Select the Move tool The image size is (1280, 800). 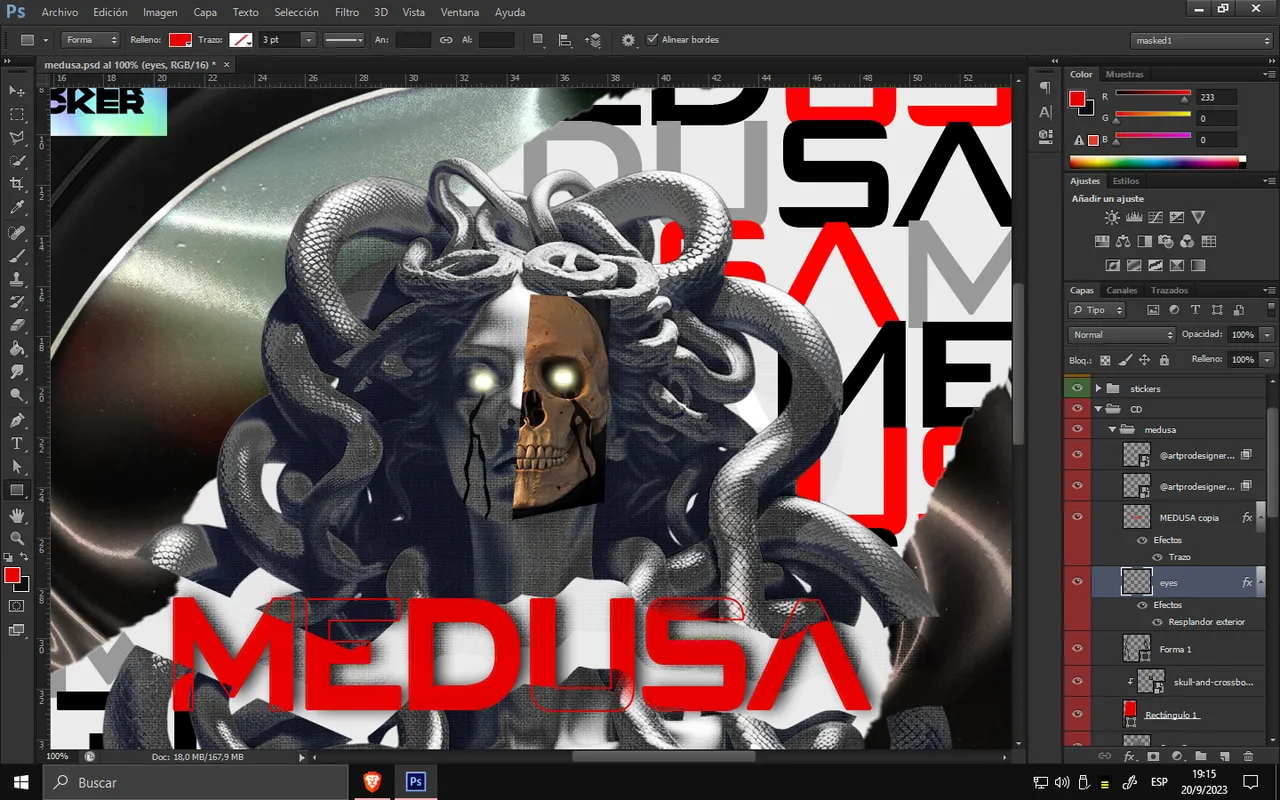(x=17, y=91)
